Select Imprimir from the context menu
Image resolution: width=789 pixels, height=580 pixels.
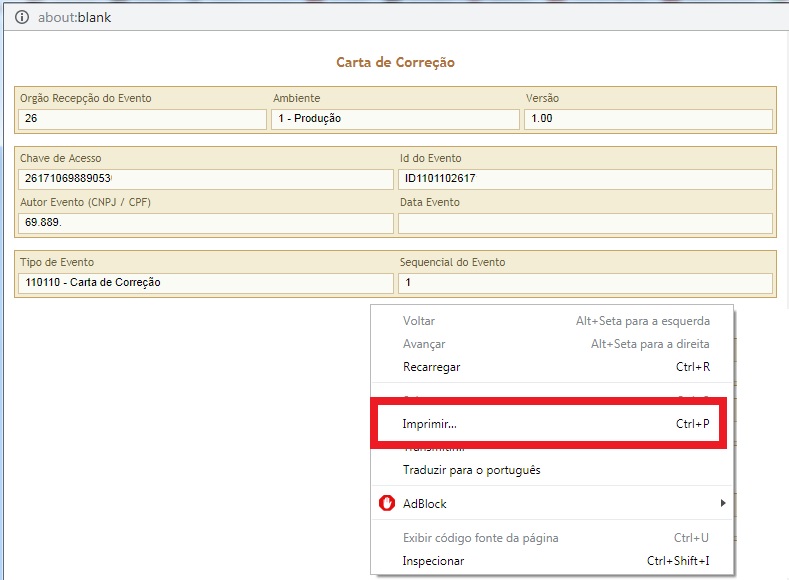(x=429, y=424)
